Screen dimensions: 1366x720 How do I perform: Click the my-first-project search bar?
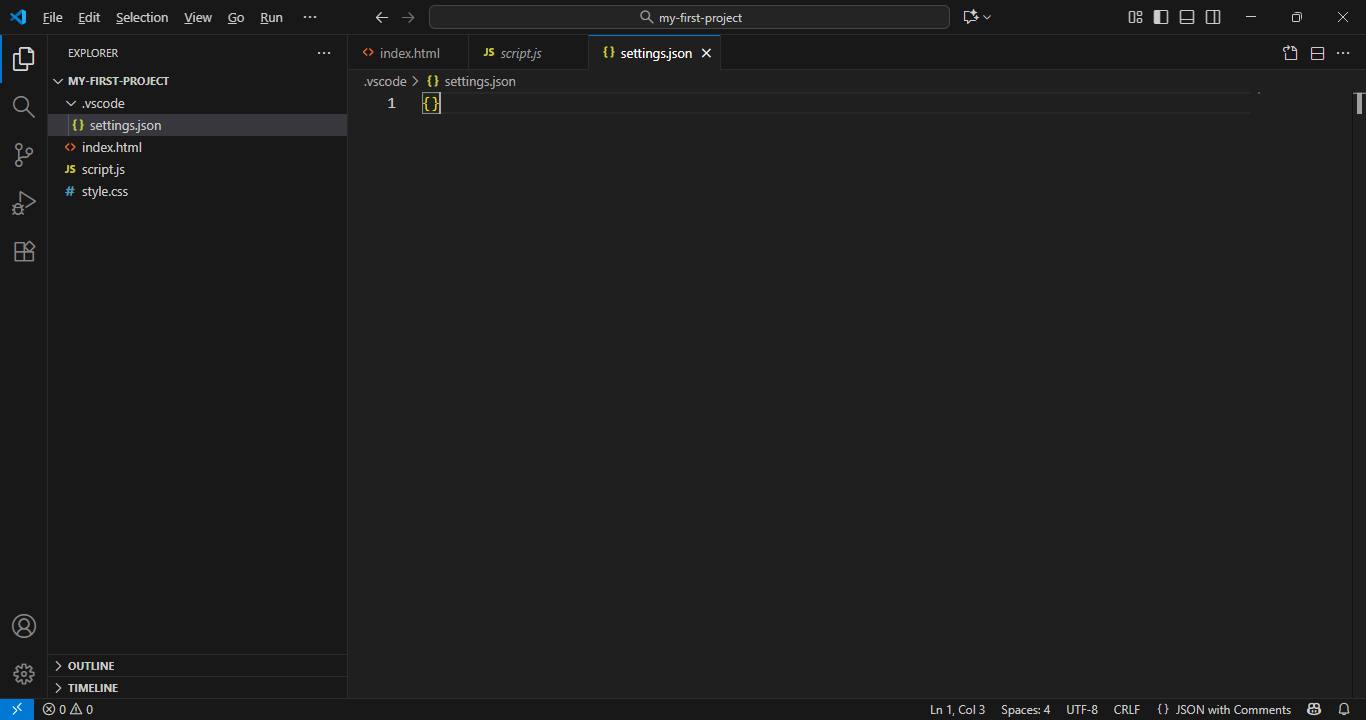pos(688,16)
